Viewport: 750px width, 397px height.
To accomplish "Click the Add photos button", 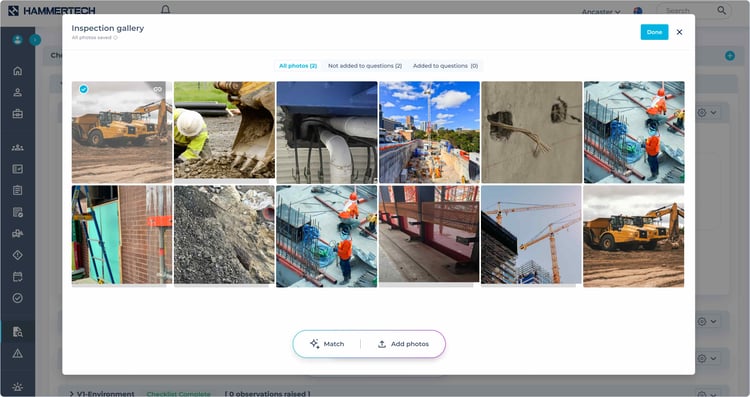I will click(x=403, y=344).
